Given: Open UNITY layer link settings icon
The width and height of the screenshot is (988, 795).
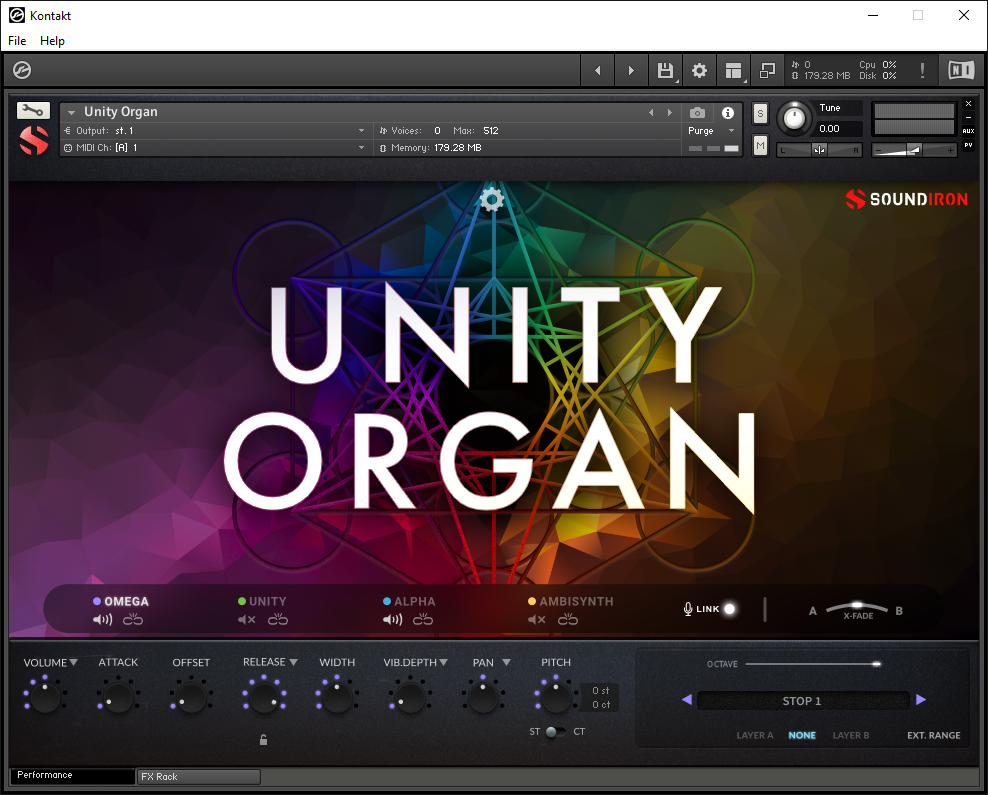Looking at the screenshot, I should click(278, 620).
